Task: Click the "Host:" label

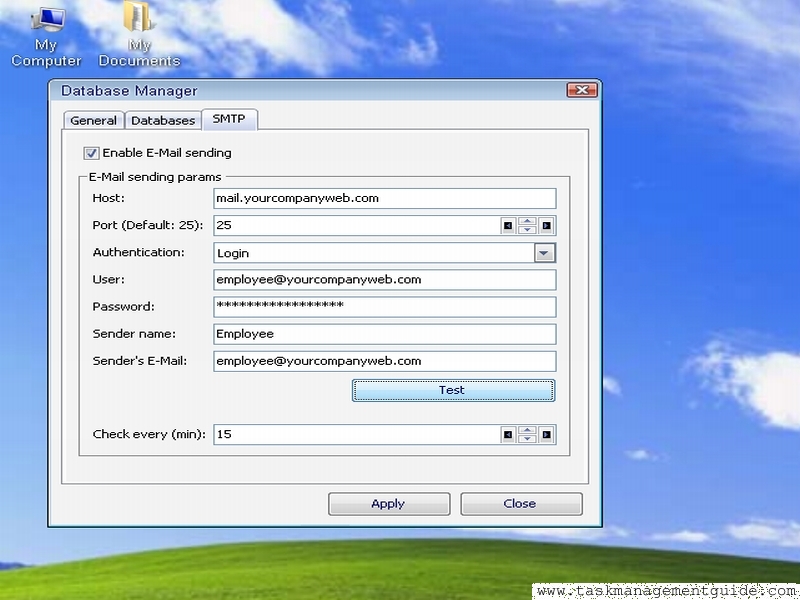Action: tap(109, 198)
